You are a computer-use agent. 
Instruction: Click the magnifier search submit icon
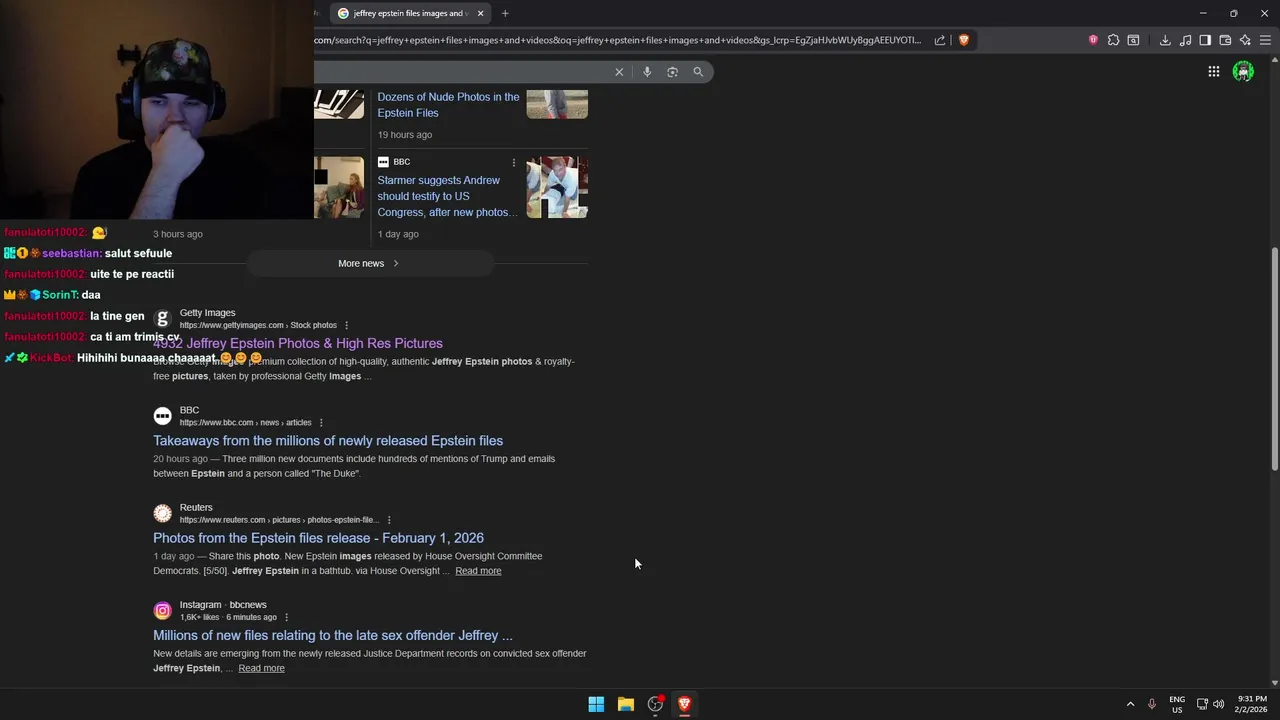pos(698,72)
